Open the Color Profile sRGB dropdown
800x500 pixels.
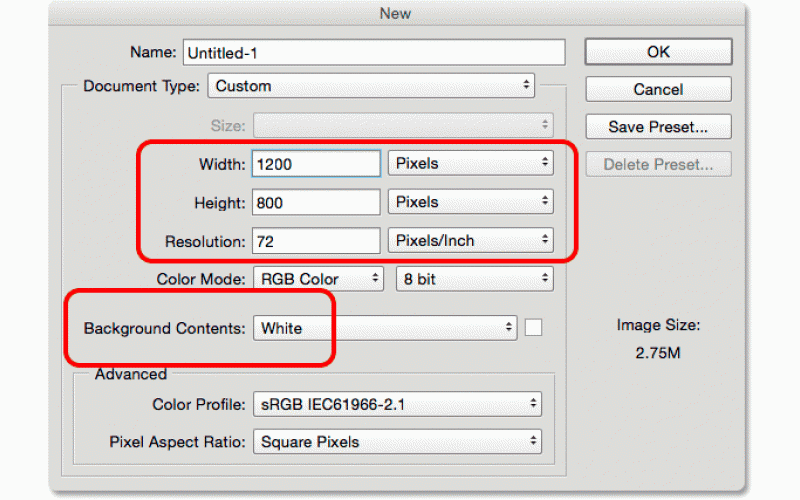[x=397, y=404]
